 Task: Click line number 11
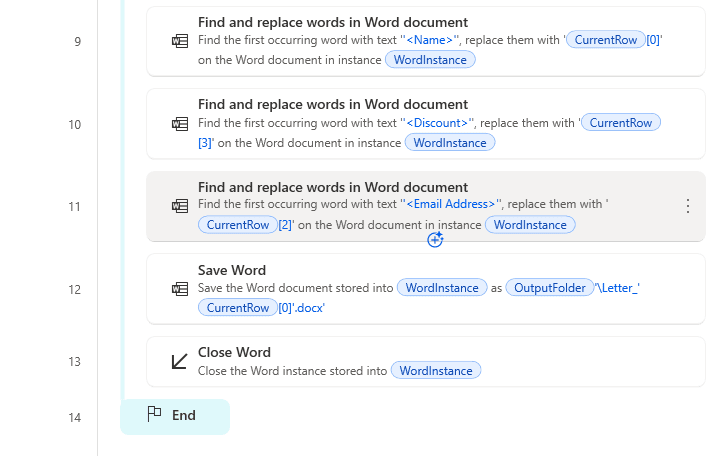pyautogui.click(x=75, y=207)
